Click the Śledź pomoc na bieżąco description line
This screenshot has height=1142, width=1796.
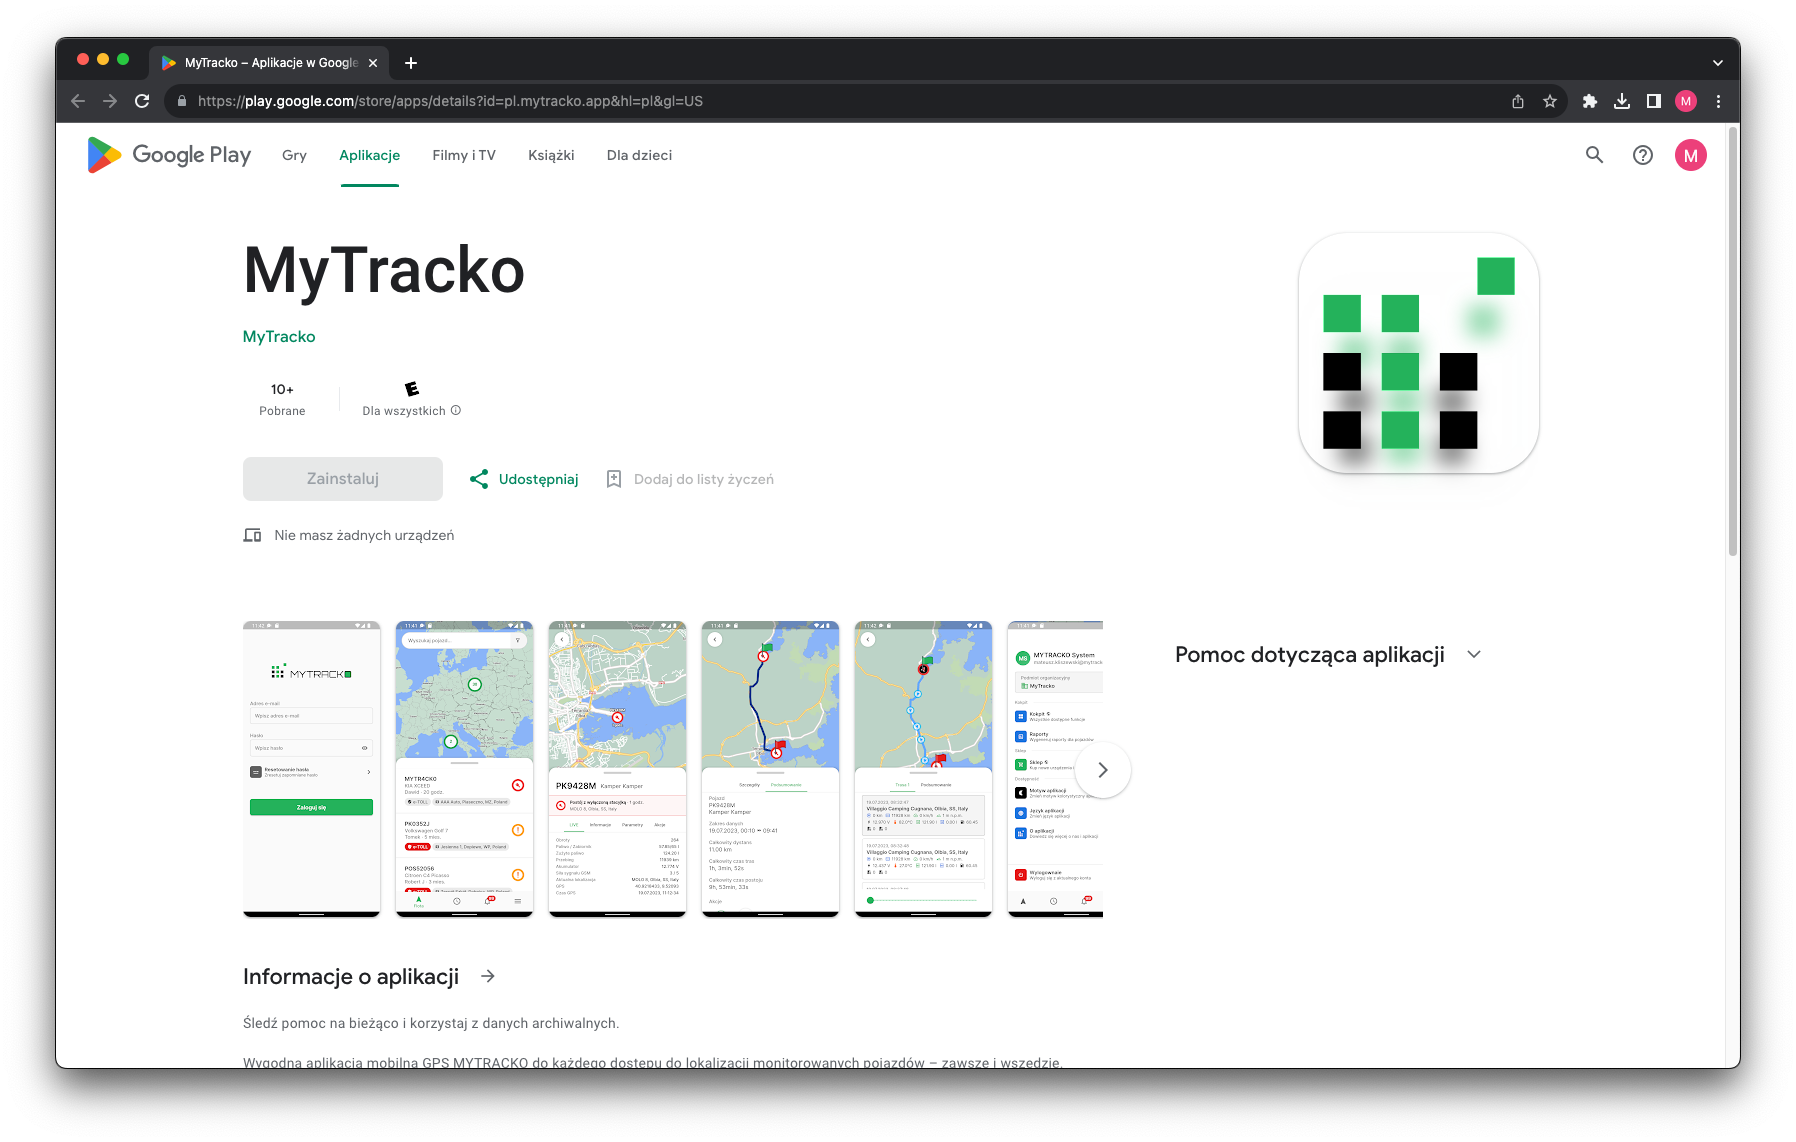coord(431,1023)
